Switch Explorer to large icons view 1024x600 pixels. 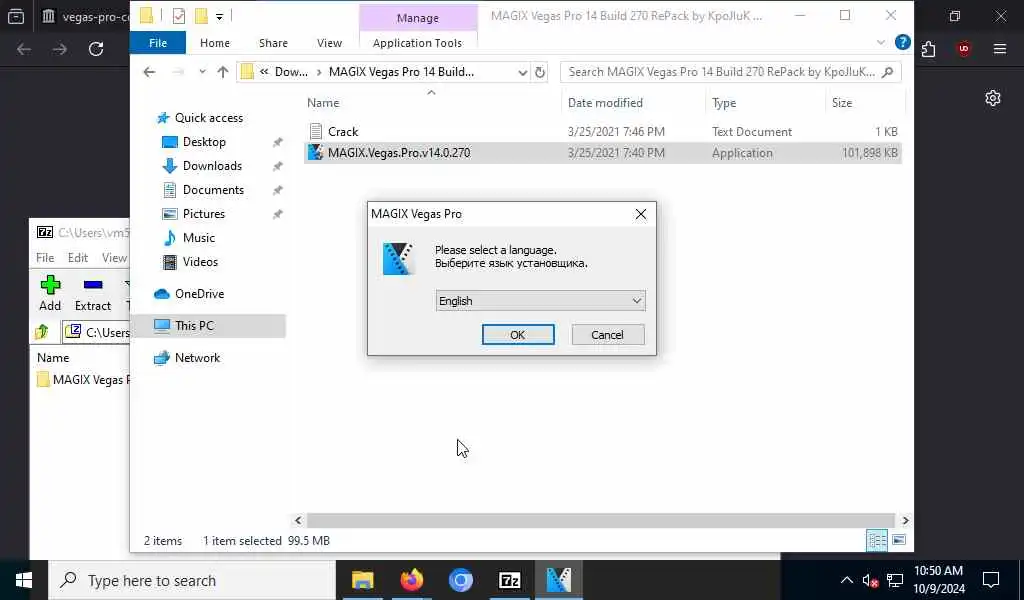coord(899,541)
